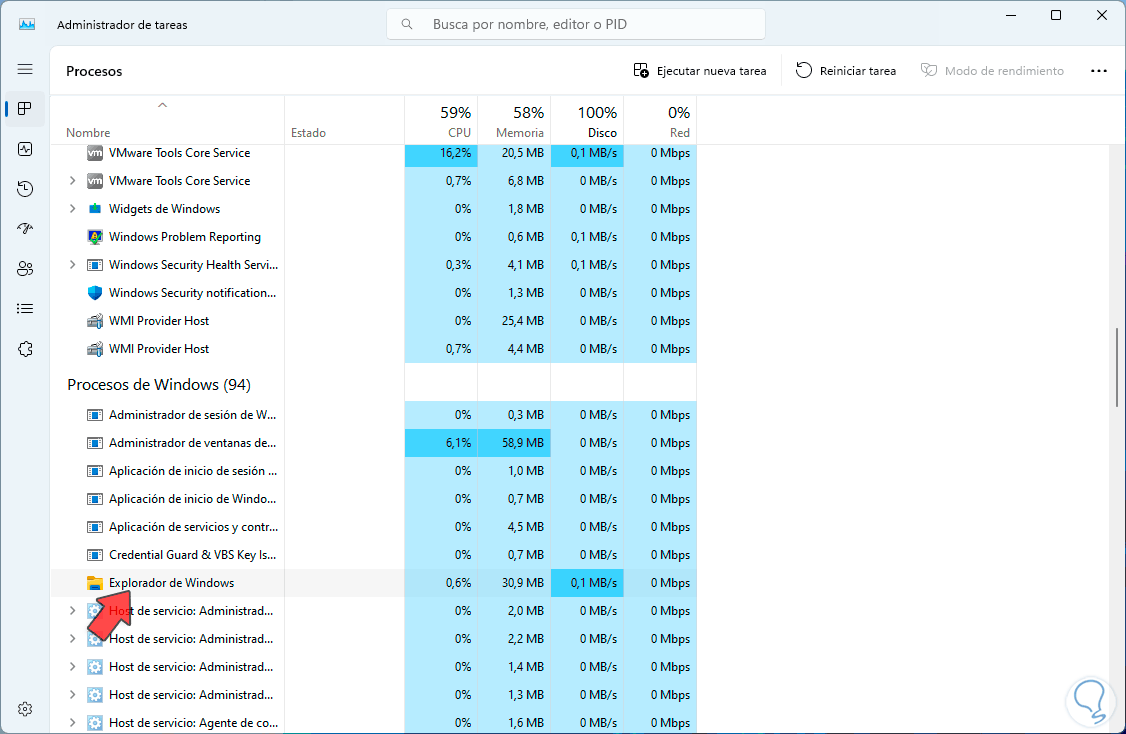The height and width of the screenshot is (734, 1126).
Task: Expand the Windows Security Health Service row
Action: tap(72, 265)
